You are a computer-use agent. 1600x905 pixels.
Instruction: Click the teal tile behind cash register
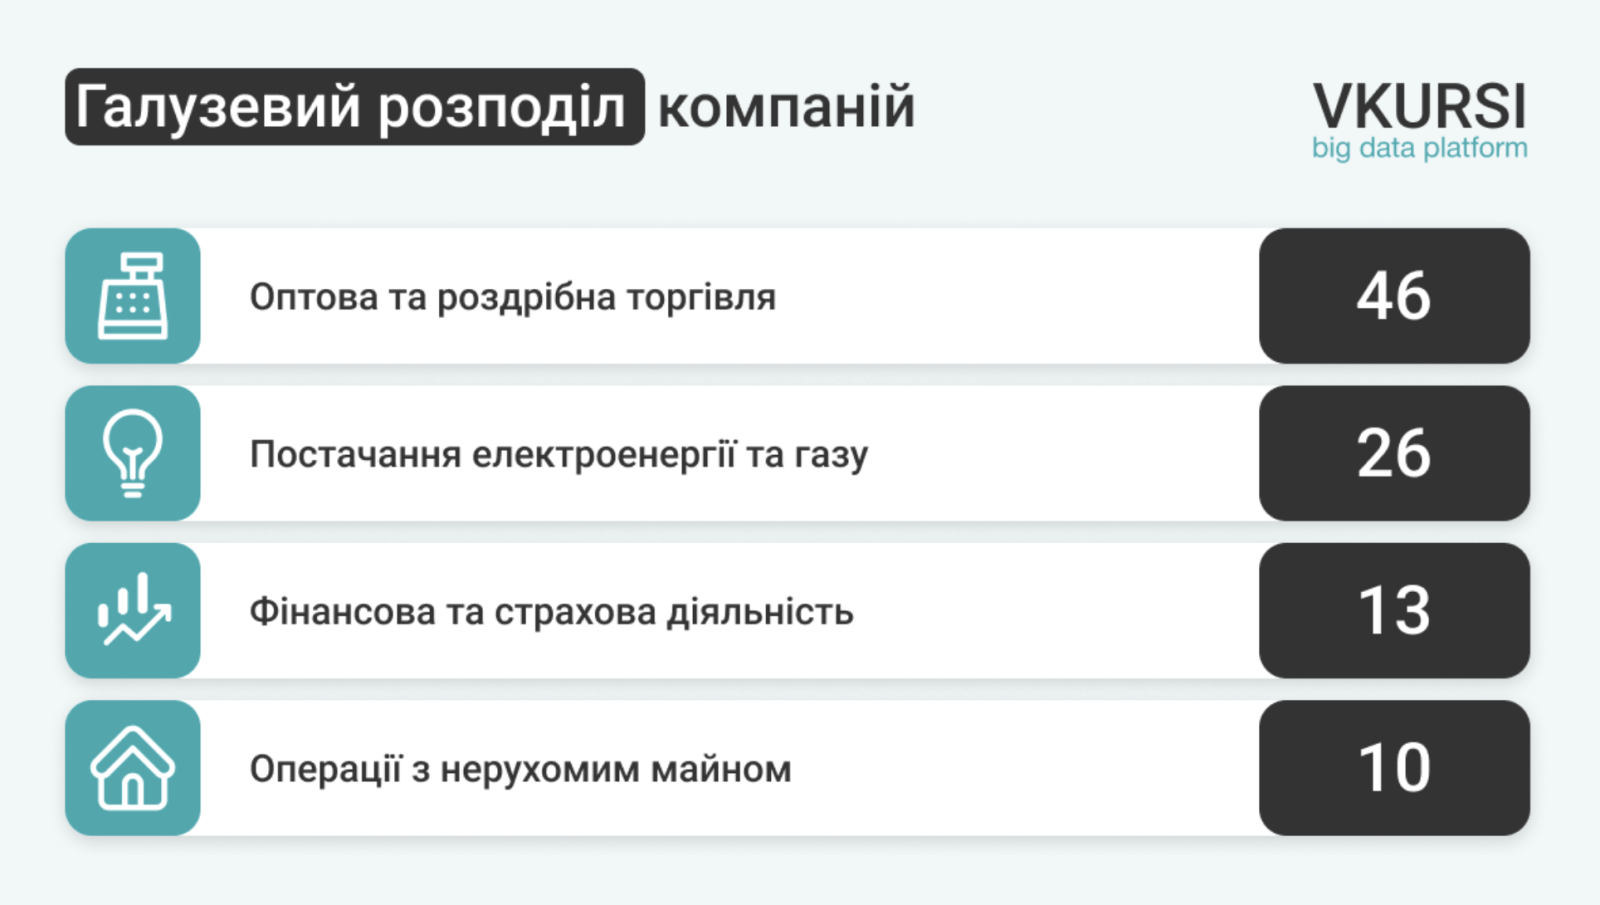133,296
